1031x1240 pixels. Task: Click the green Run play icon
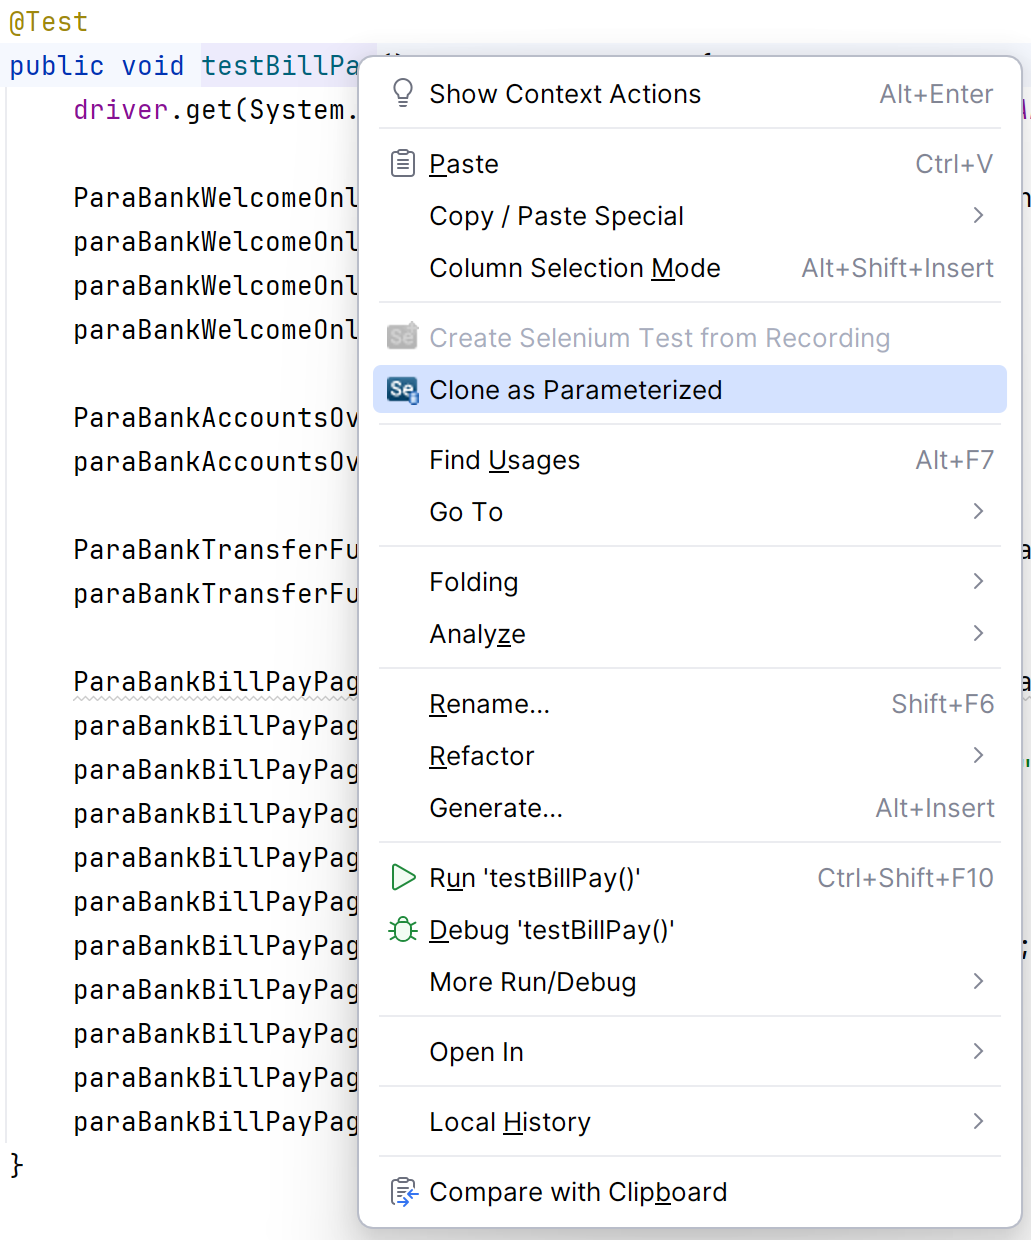tap(403, 877)
